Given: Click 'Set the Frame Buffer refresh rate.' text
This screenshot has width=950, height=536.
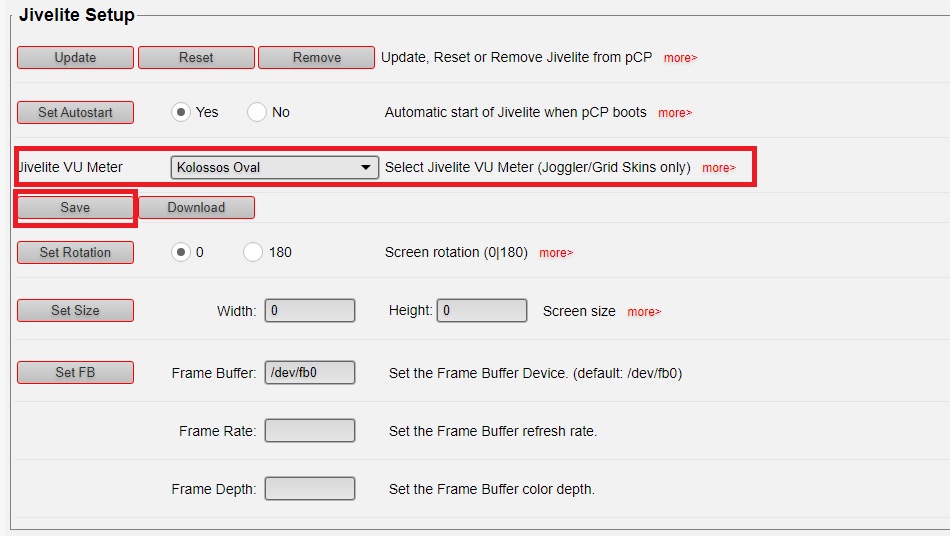Looking at the screenshot, I should tap(493, 431).
